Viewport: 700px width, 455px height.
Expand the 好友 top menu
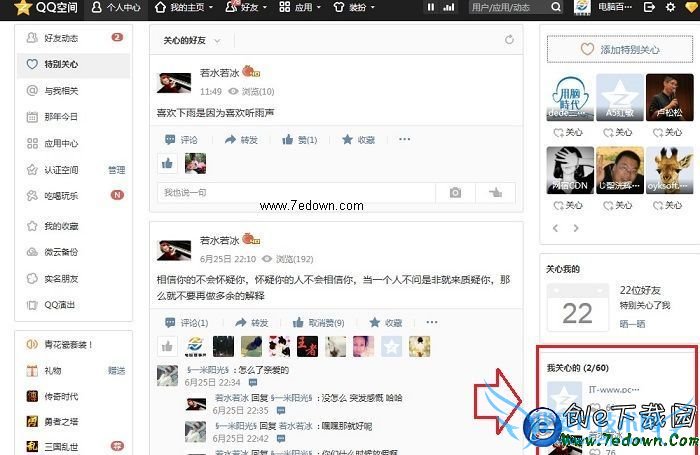coord(246,8)
